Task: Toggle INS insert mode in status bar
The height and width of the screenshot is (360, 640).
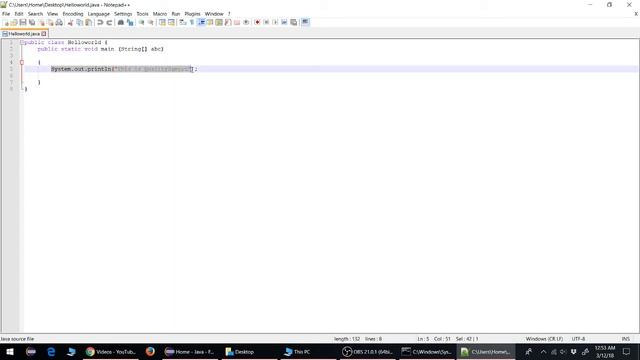Action: point(625,339)
